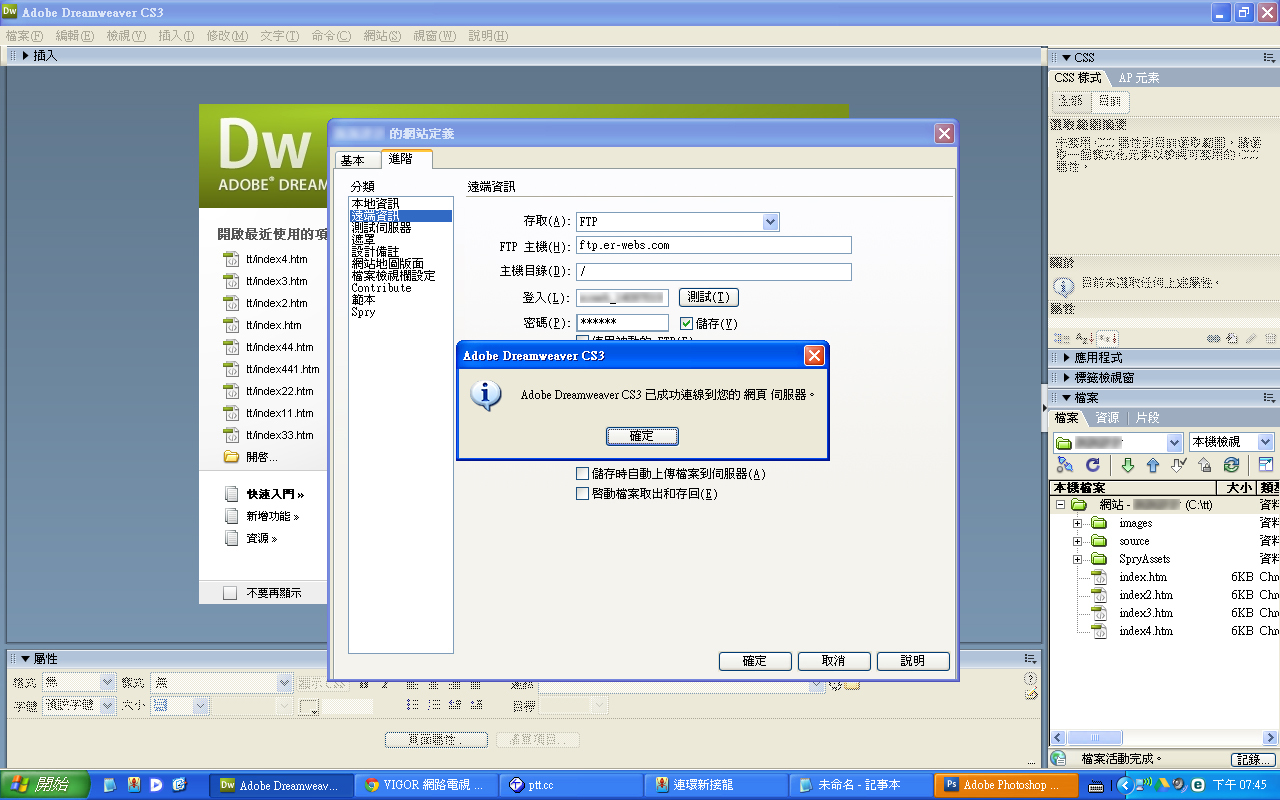The image size is (1280, 800).
Task: Click the 密碼 password field
Action: coord(623,323)
